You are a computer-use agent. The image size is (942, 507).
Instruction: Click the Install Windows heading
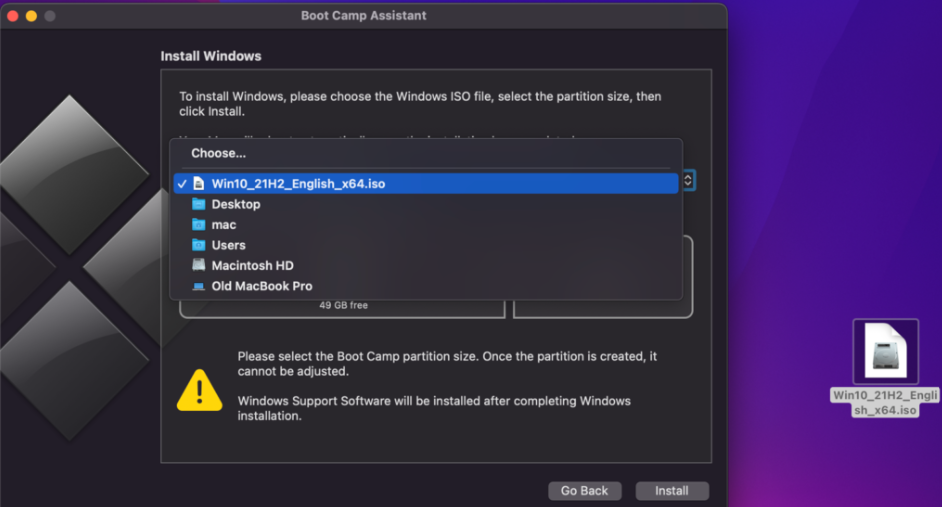211,56
